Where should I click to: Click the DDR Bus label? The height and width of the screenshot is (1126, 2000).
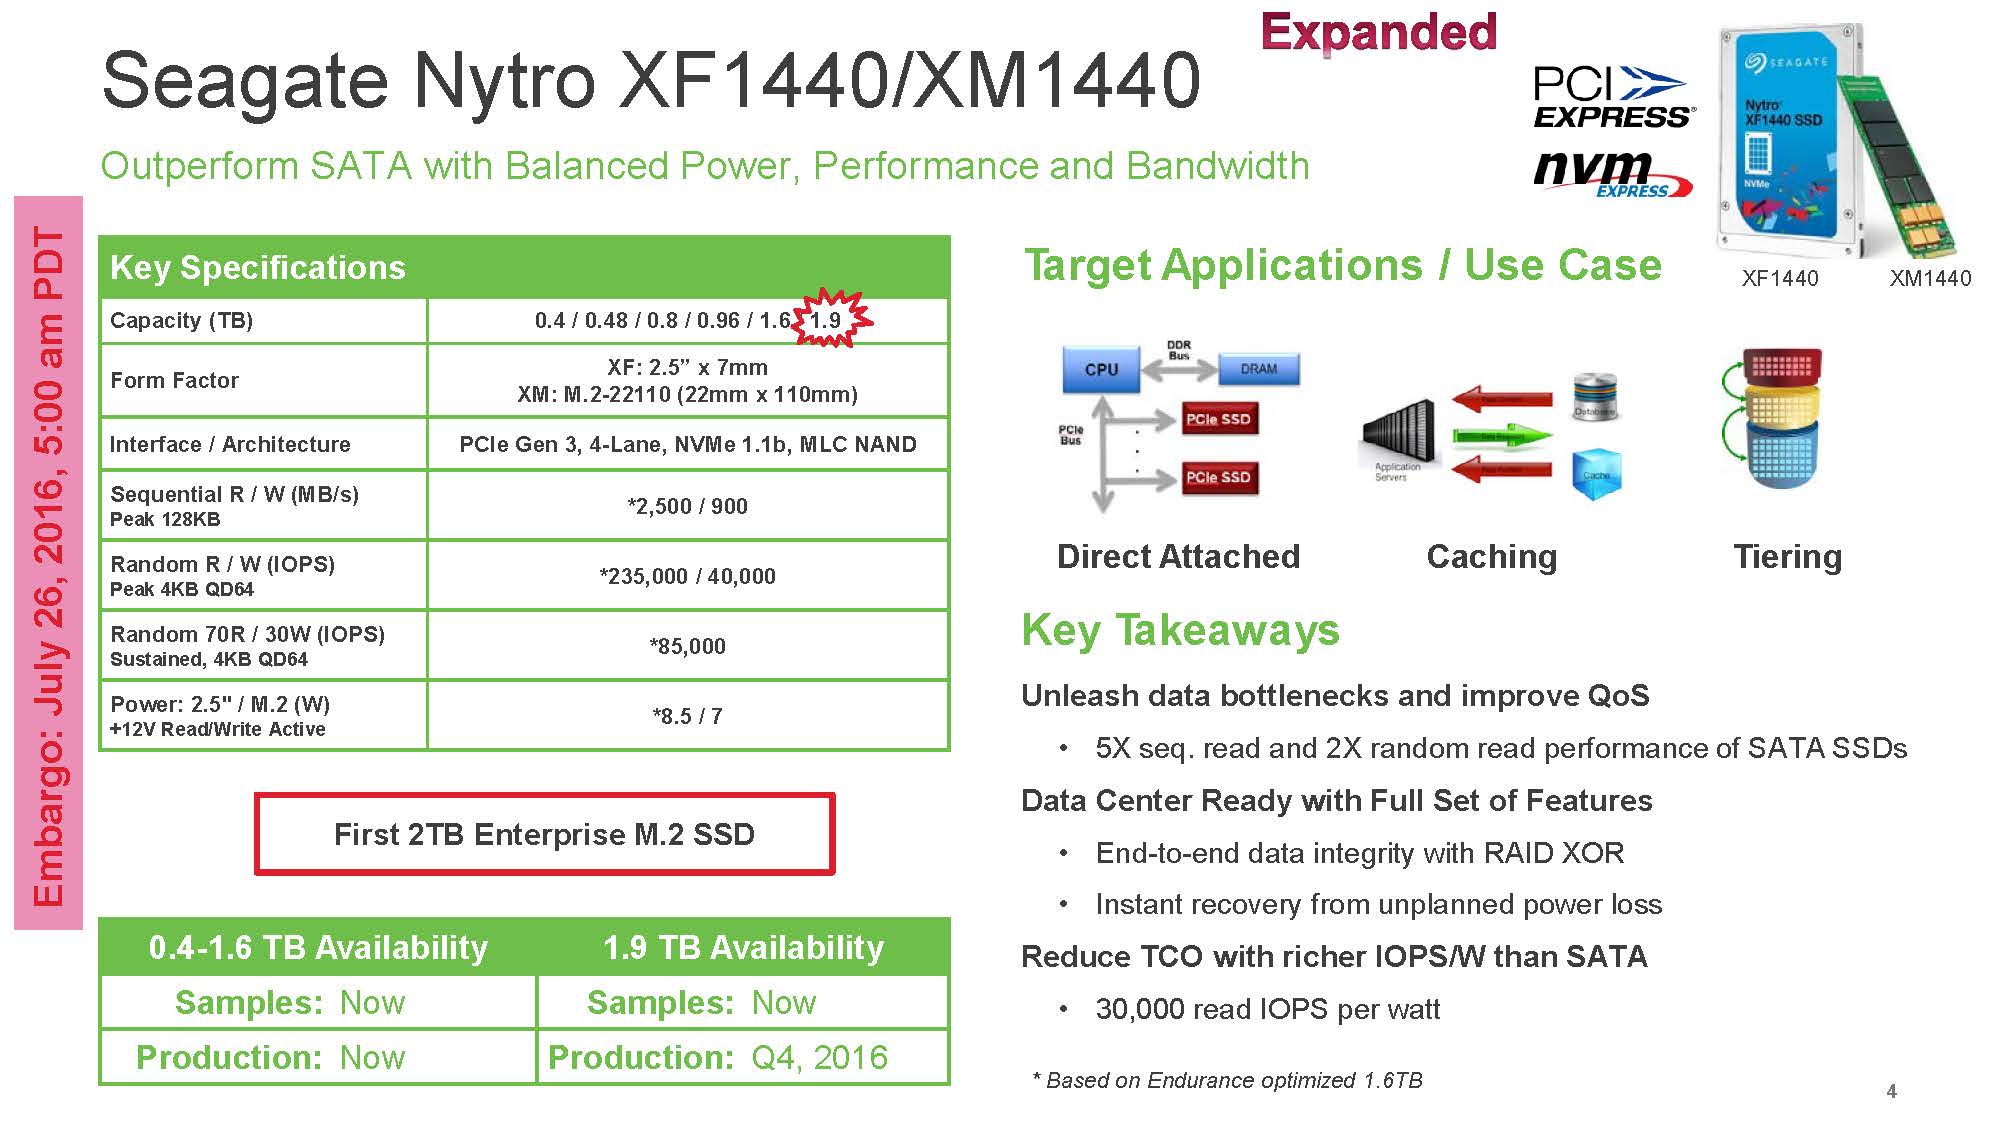click(1179, 349)
